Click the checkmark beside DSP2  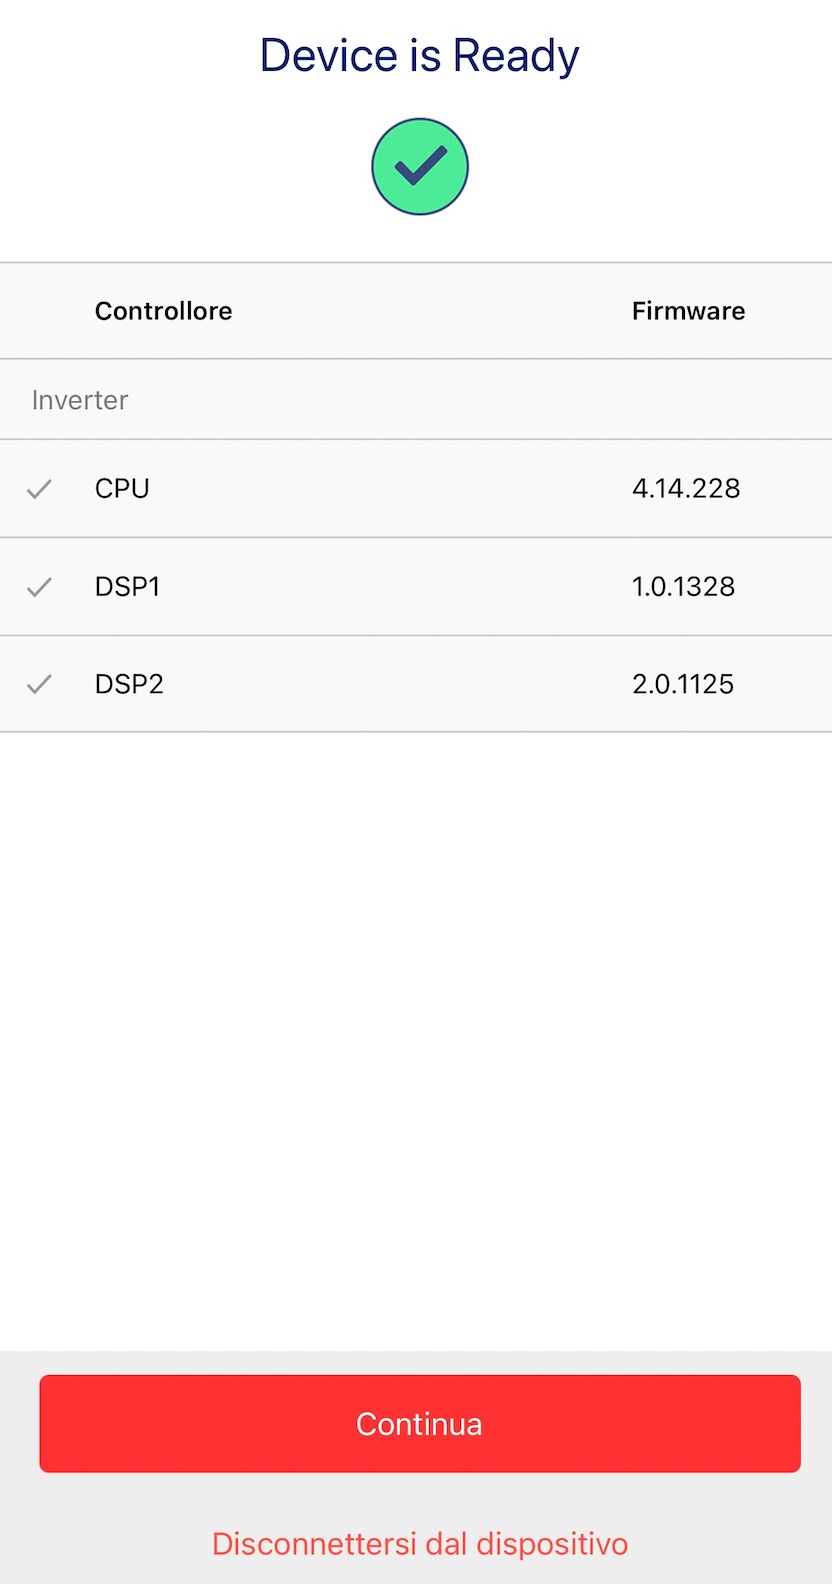point(39,685)
